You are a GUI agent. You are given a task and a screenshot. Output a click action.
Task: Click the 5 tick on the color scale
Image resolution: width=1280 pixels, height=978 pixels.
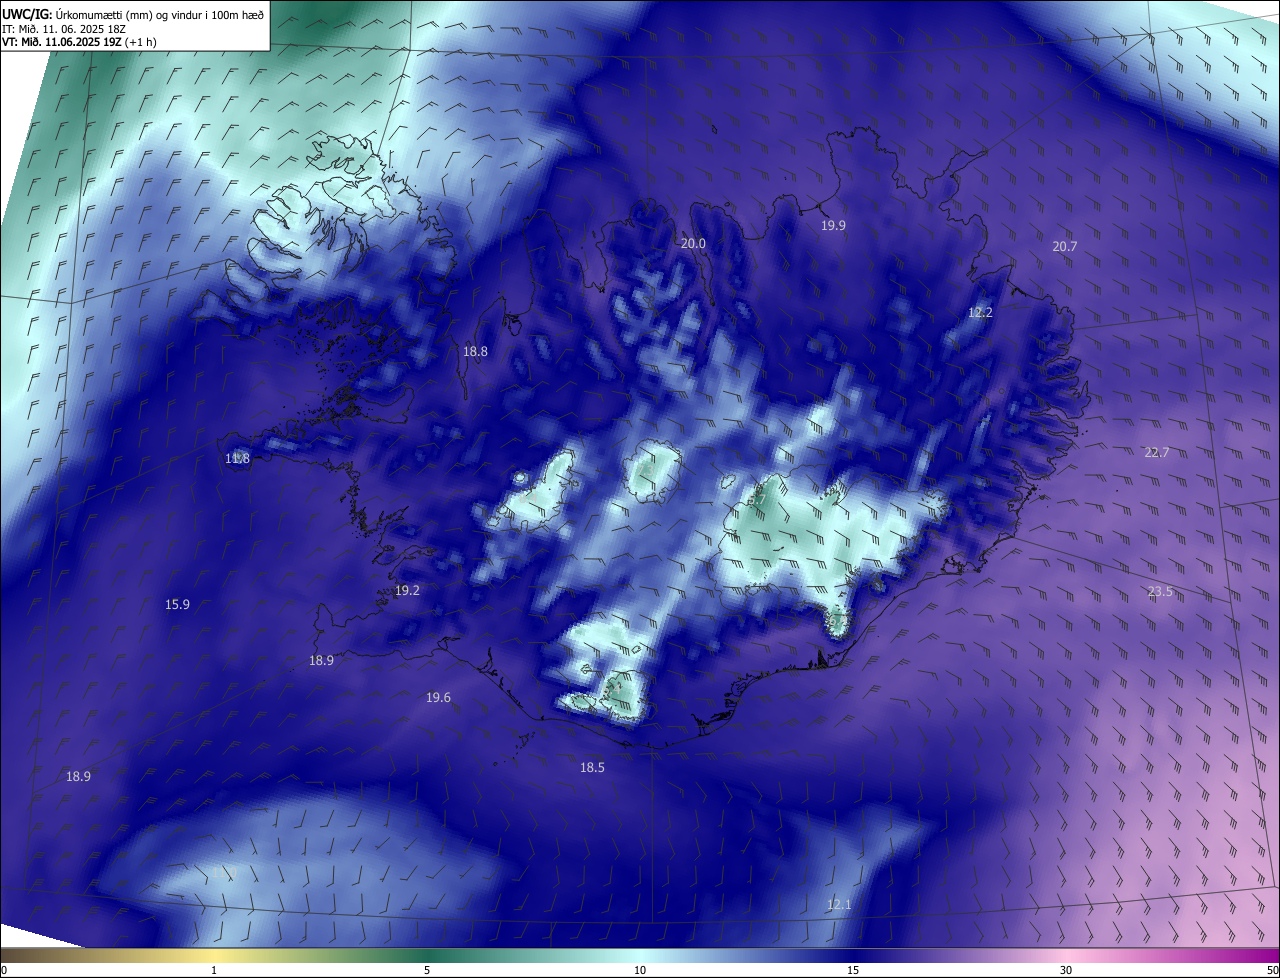tap(427, 970)
